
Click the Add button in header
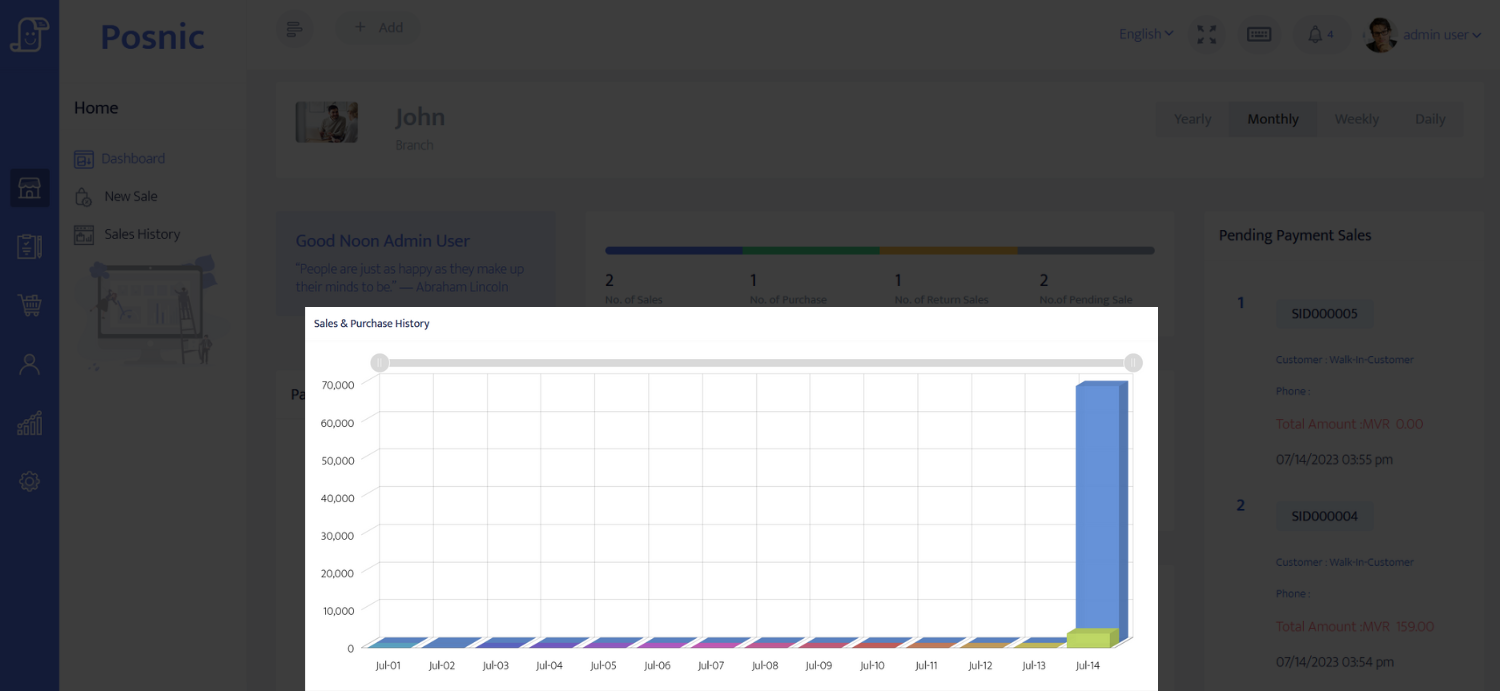click(378, 28)
